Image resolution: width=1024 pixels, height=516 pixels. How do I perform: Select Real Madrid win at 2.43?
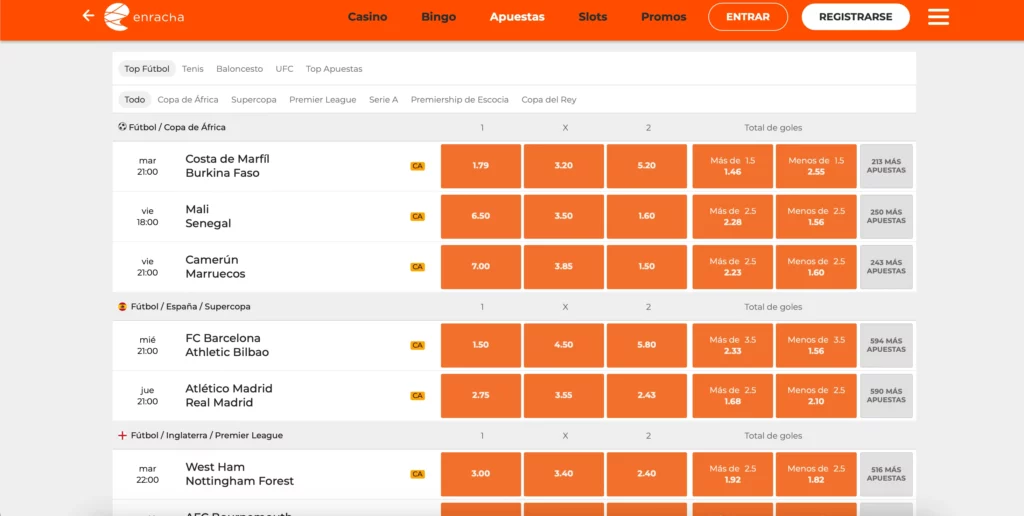point(647,395)
